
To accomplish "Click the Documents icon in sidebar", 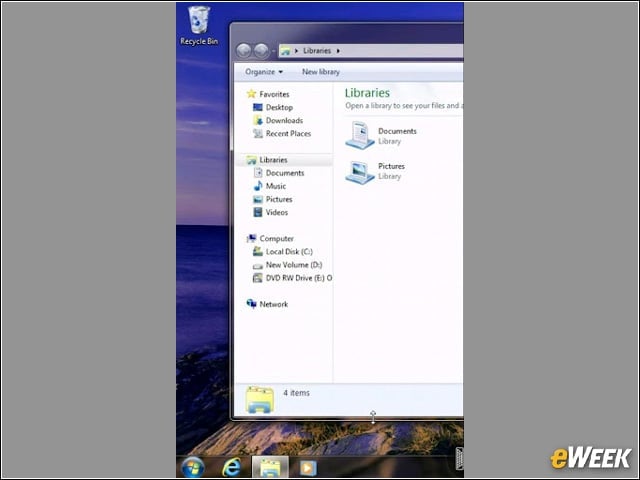I will [258, 173].
